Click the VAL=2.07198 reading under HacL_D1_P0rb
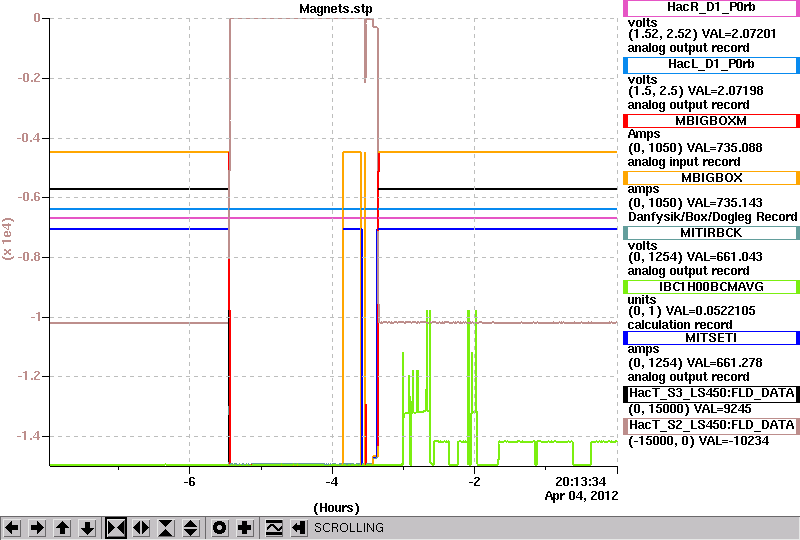 pyautogui.click(x=726, y=91)
